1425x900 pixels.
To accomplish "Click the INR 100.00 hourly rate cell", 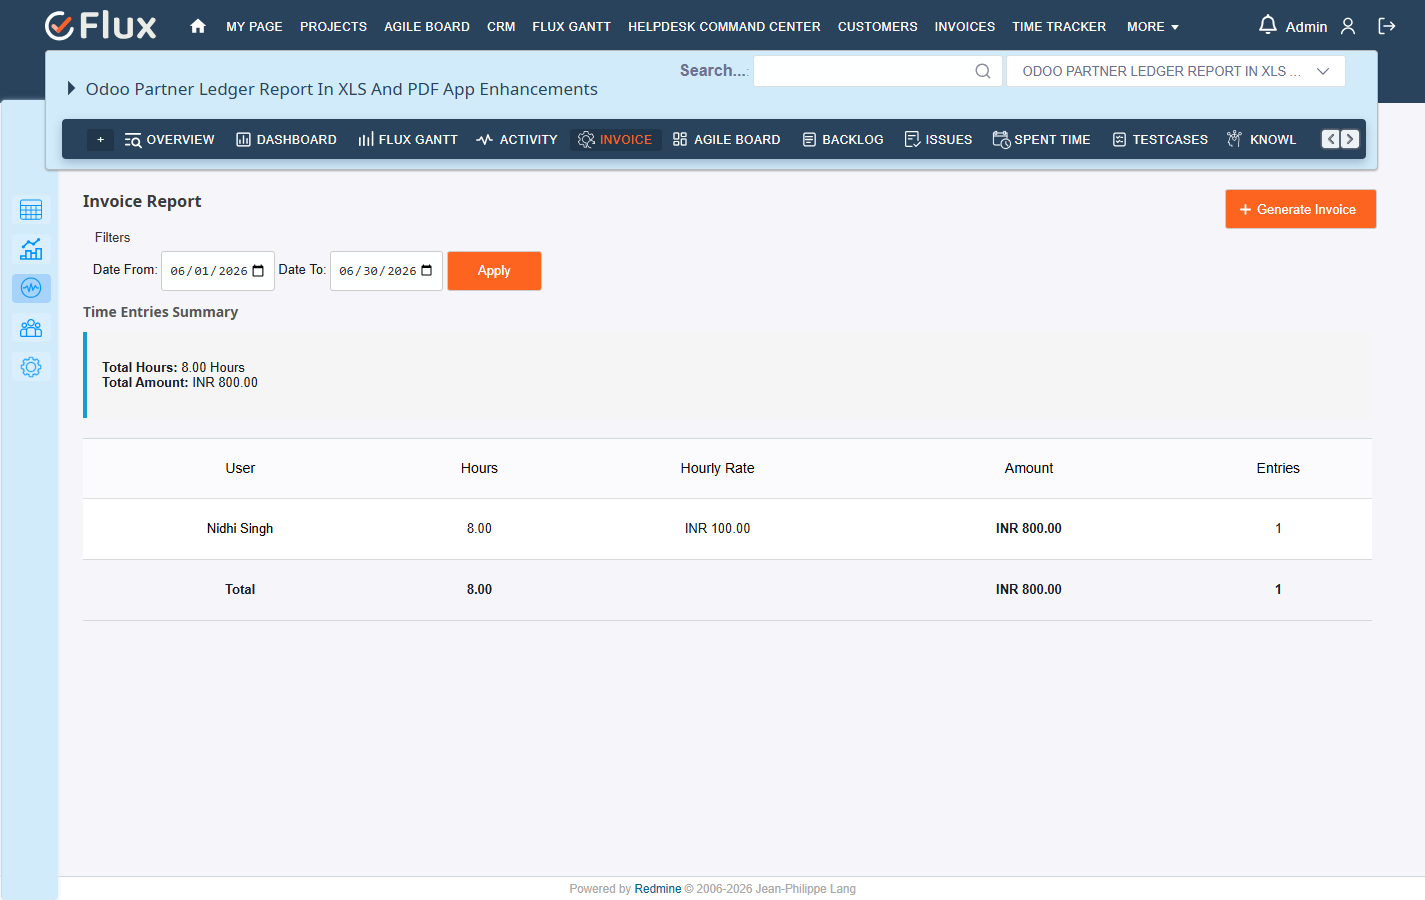I will pos(717,528).
